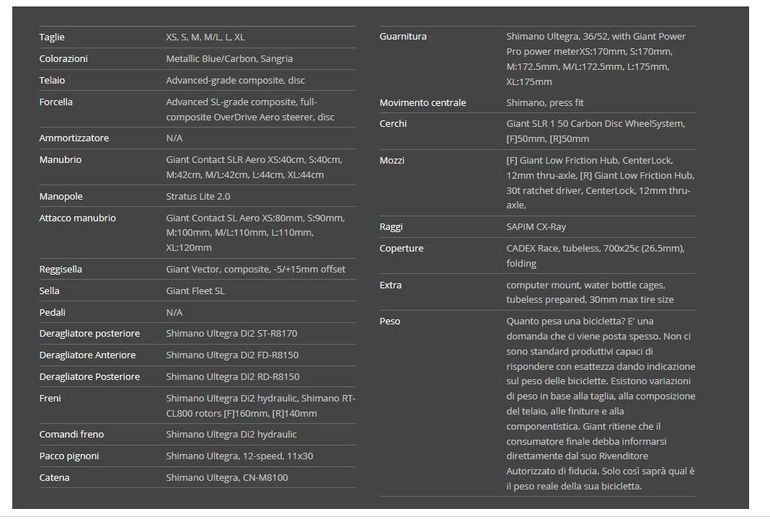Click the Taglie row label

click(x=52, y=37)
